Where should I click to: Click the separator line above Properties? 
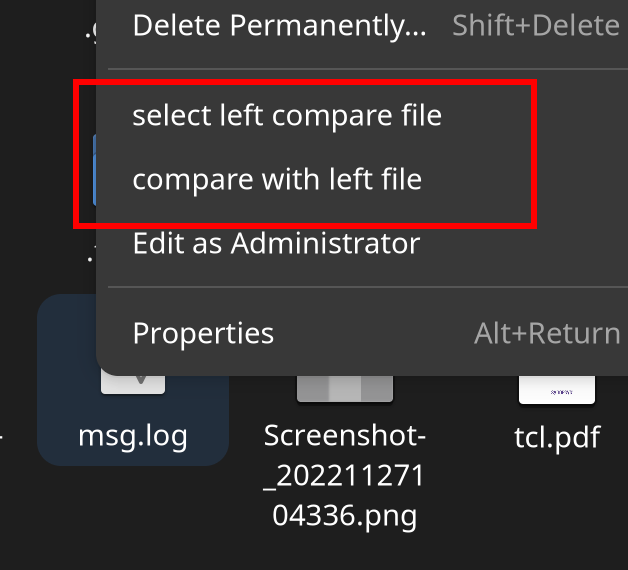pos(368,287)
